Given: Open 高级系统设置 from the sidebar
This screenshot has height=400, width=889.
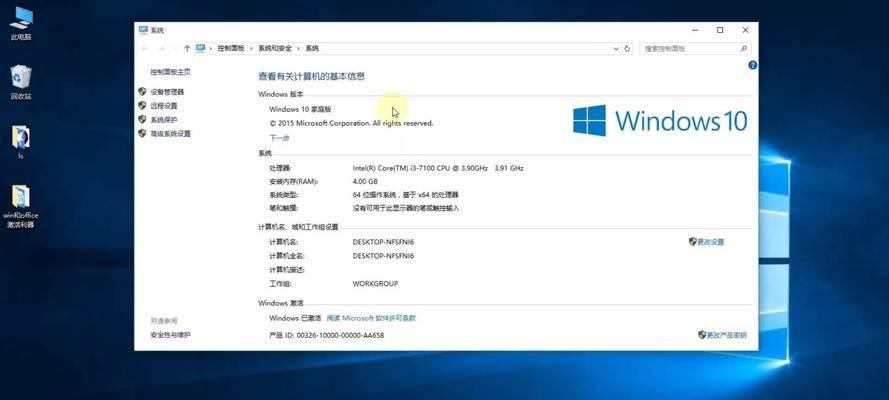Looking at the screenshot, I should coord(171,134).
